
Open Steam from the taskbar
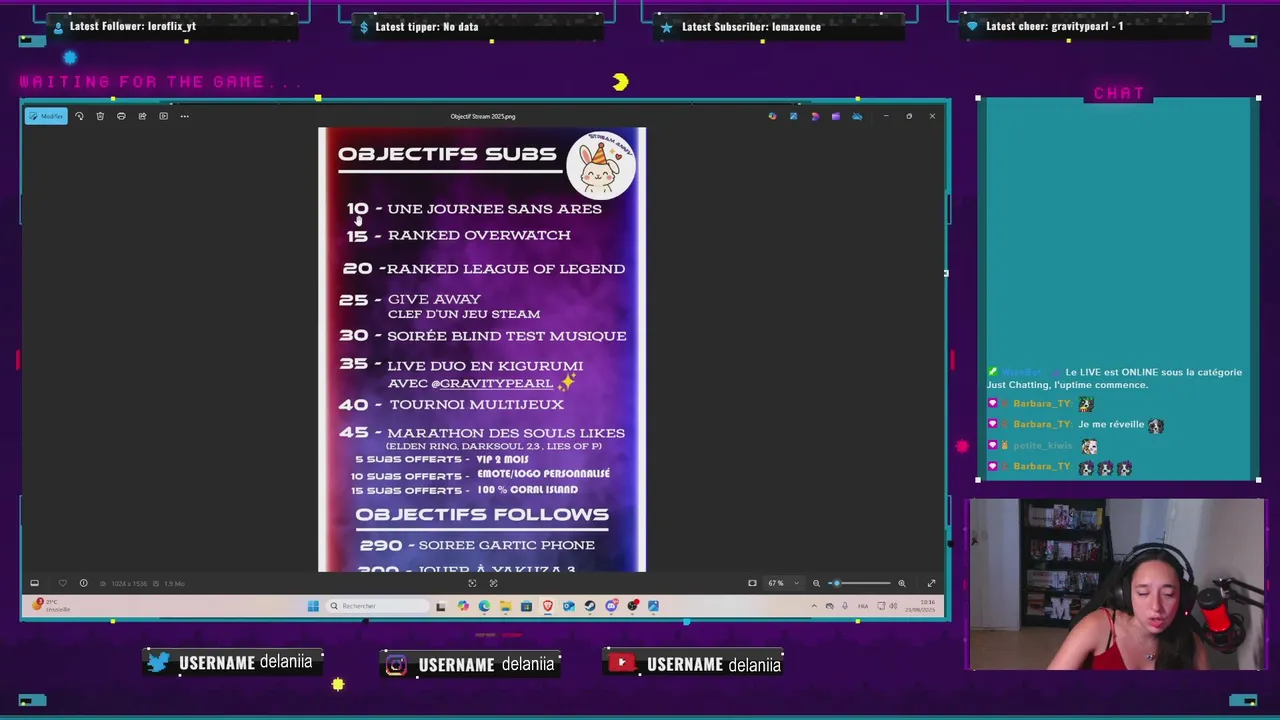click(x=589, y=606)
